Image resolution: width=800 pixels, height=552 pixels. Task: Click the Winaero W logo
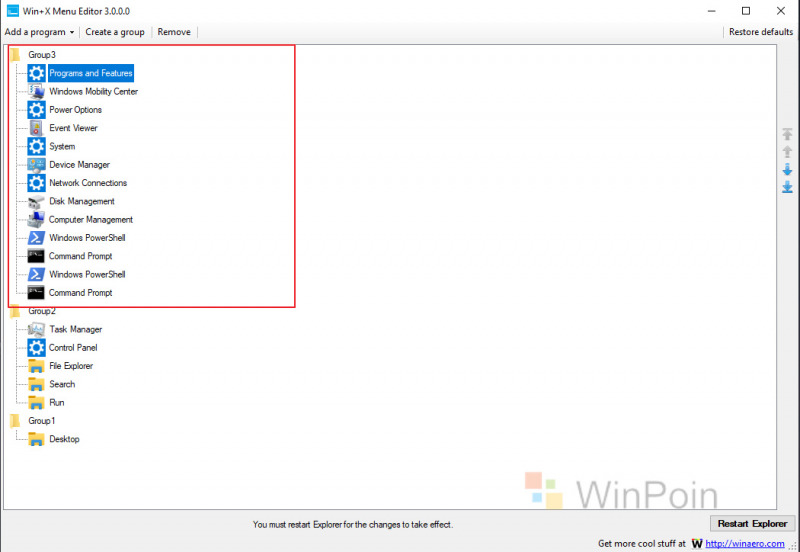tap(697, 543)
